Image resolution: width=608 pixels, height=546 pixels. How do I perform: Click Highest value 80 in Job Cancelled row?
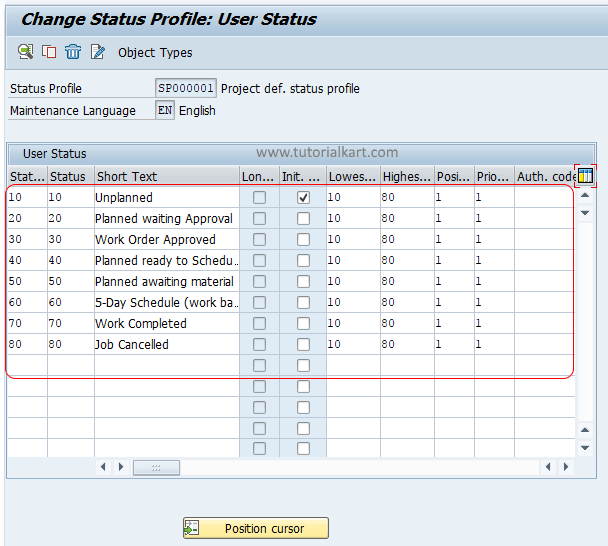(407, 344)
